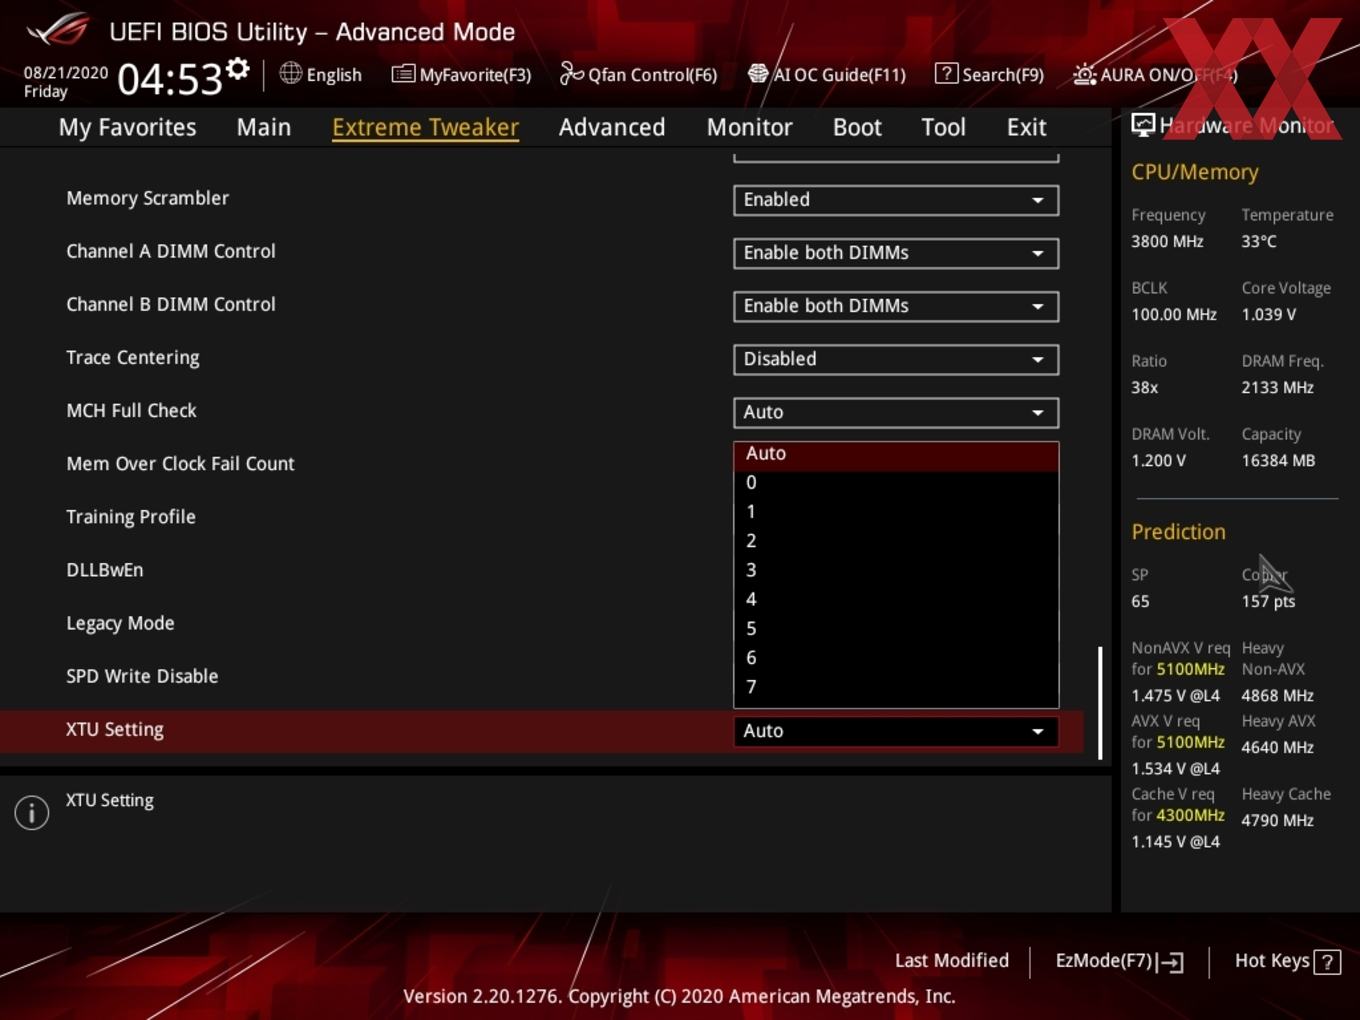Select the XTU Setting row label
This screenshot has width=1360, height=1020.
[x=114, y=730]
